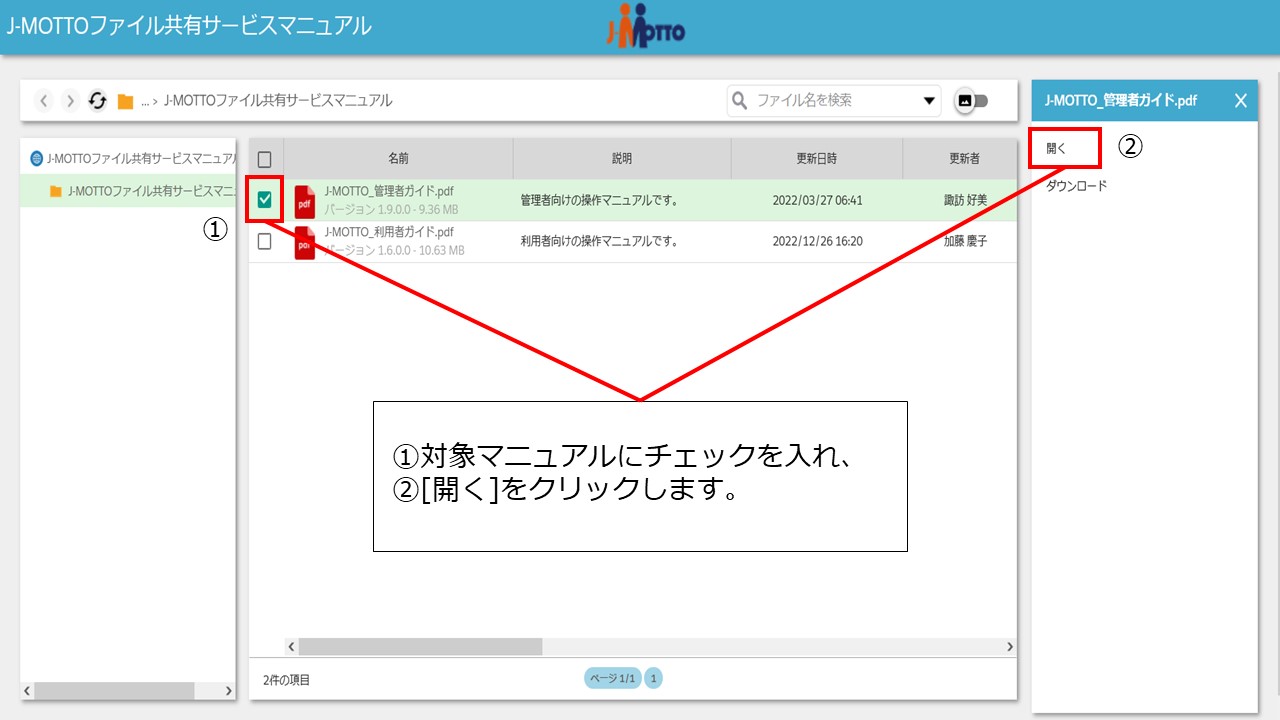Click into the ファイル名を検索 search field
Screen dimensions: 1280x720
(x=835, y=100)
